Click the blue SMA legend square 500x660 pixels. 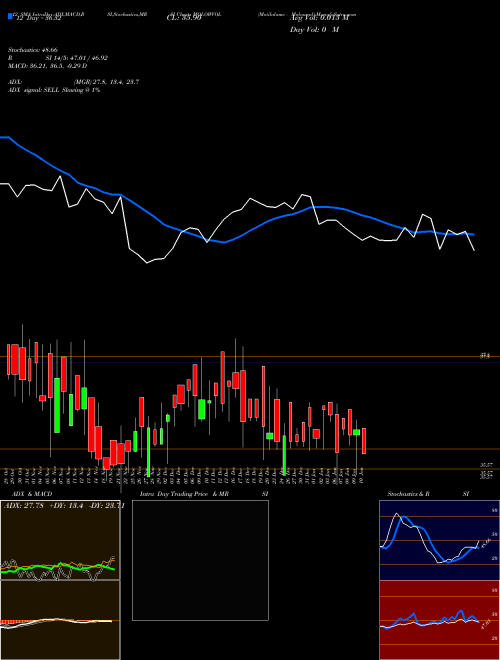pos(10,16)
